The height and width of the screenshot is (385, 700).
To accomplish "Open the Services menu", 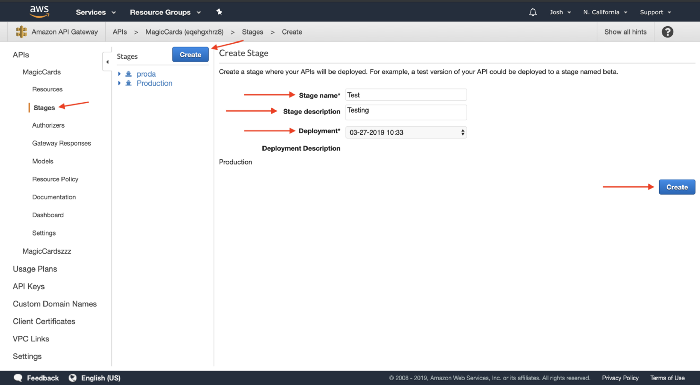I will click(96, 13).
